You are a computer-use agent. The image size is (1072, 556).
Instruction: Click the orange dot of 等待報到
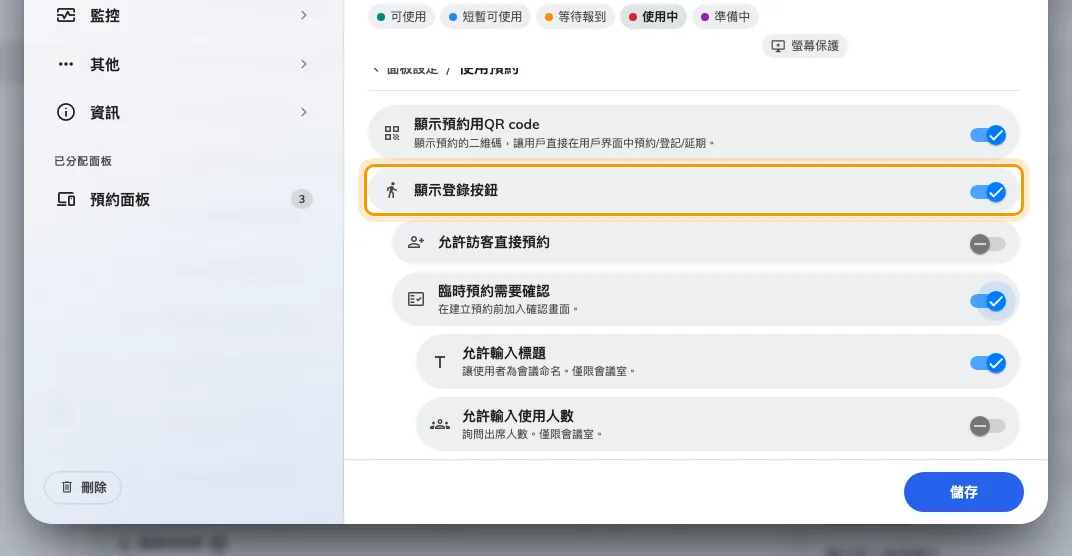548,17
